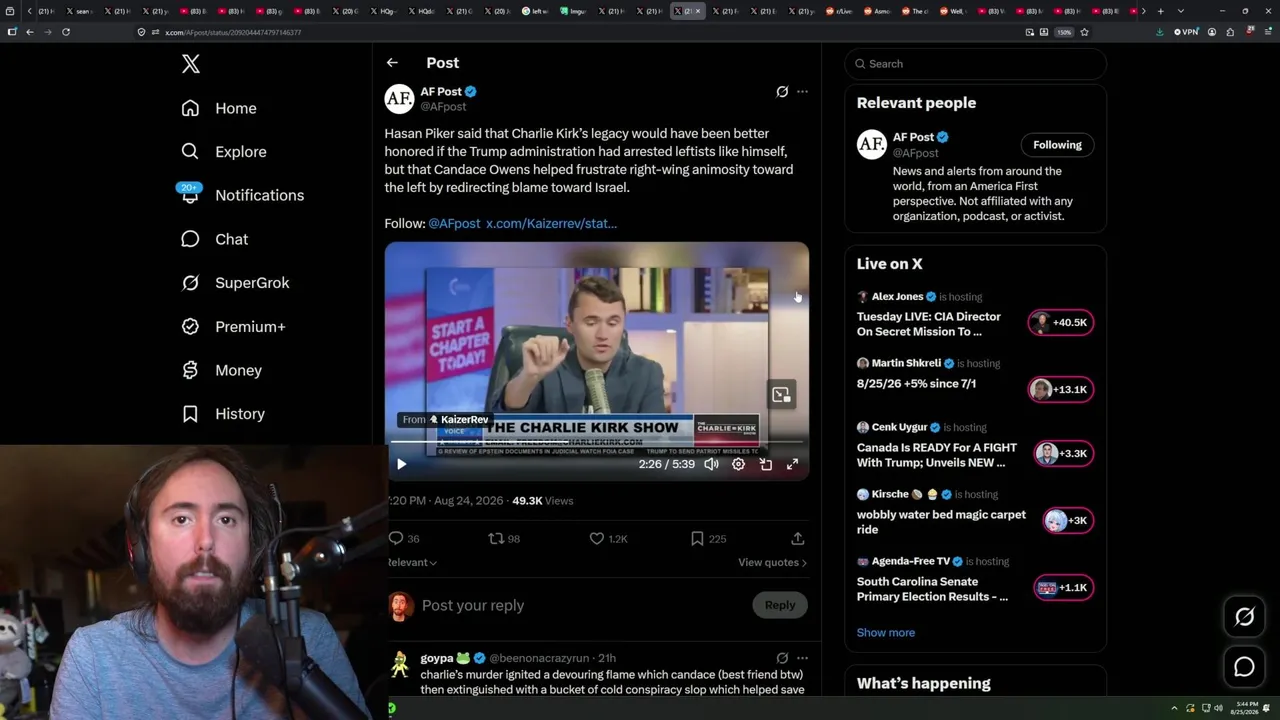Click the History bookmark icon in sidebar

[190, 414]
